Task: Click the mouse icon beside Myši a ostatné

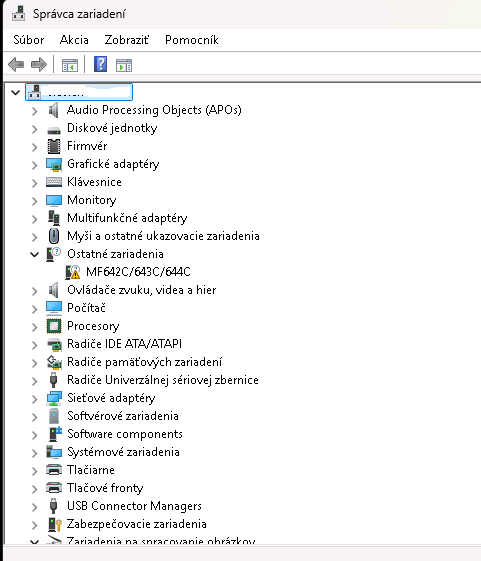Action: (54, 236)
